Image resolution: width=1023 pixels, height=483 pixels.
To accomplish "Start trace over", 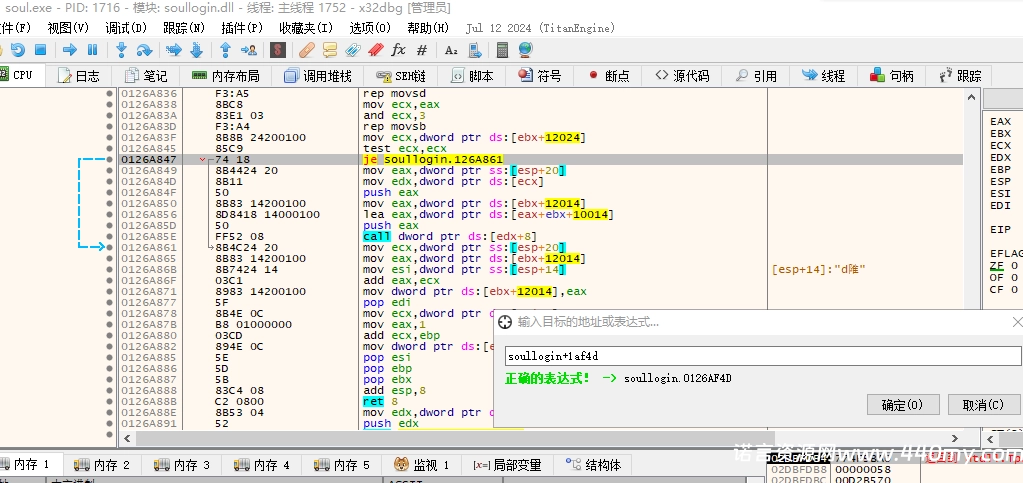I will click(196, 50).
